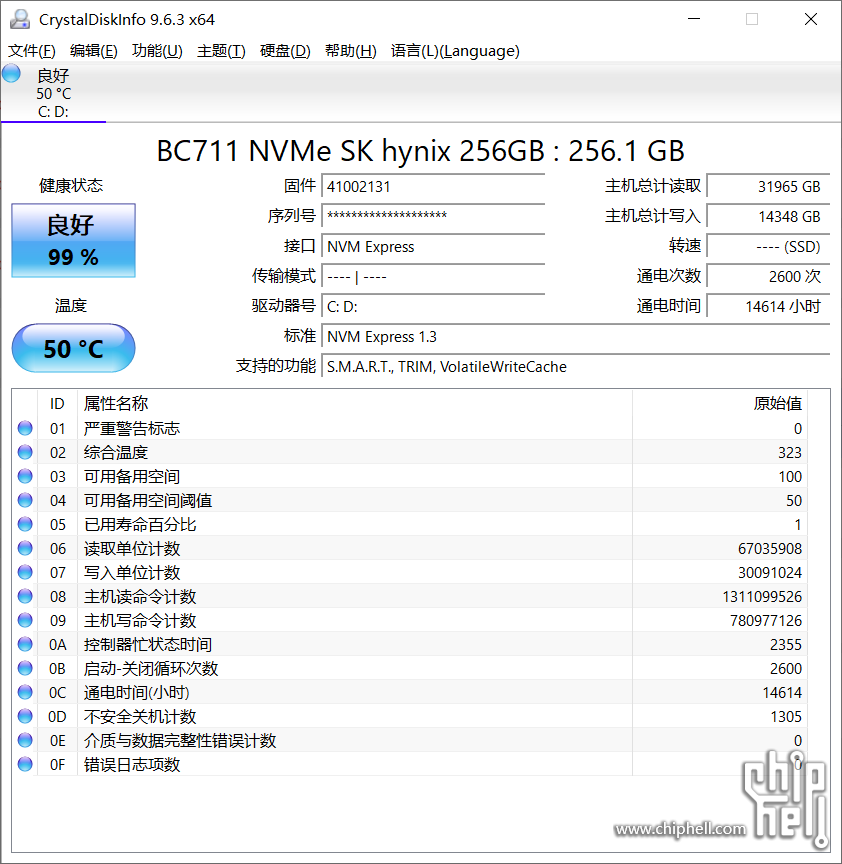Click the blue disk status orb beside 良好 in the drive bar

tap(11, 73)
